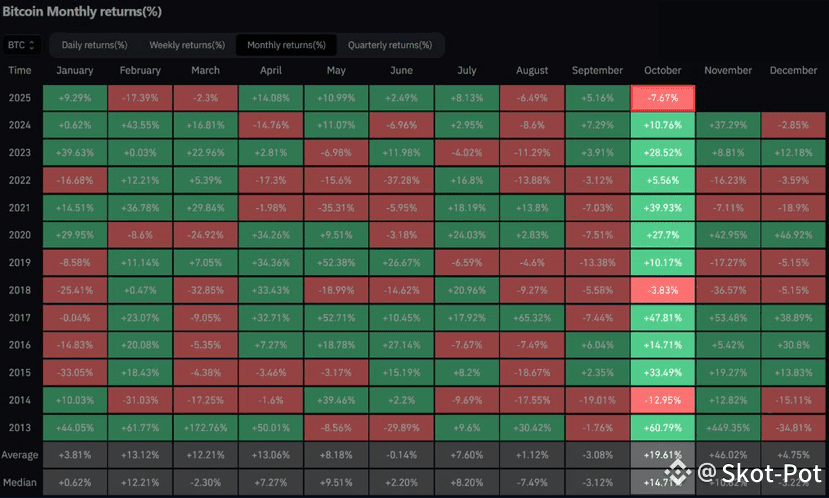Click the November column header

pos(728,70)
